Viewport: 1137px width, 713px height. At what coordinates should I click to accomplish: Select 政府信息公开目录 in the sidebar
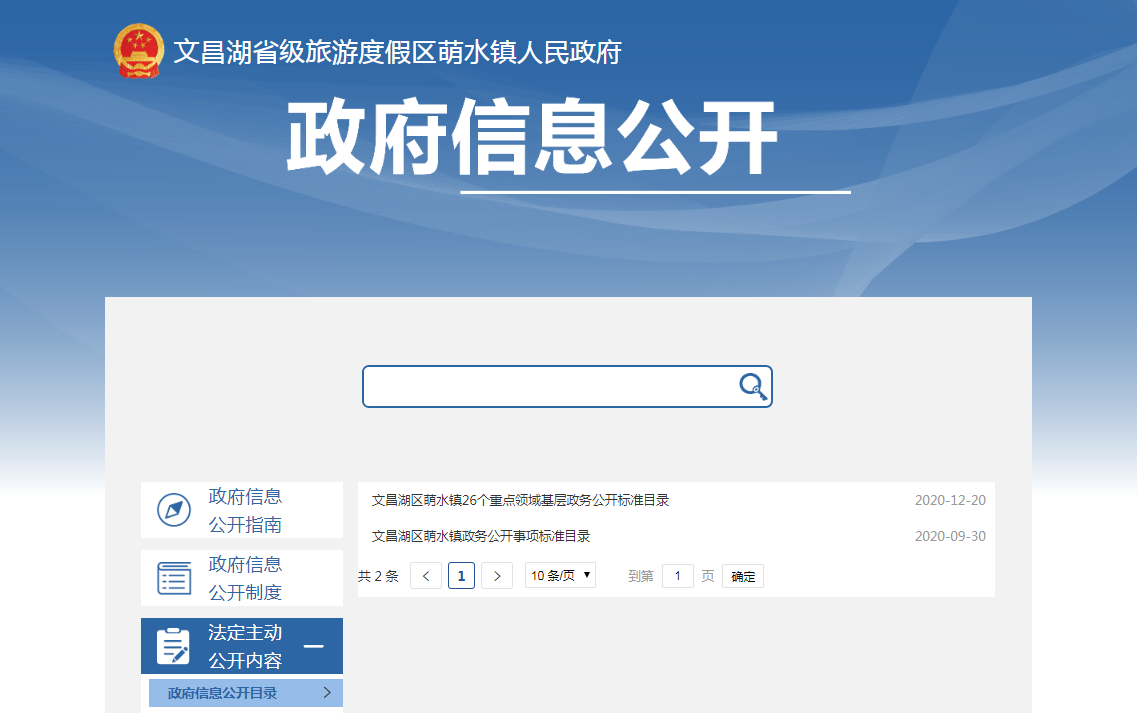pos(223,693)
